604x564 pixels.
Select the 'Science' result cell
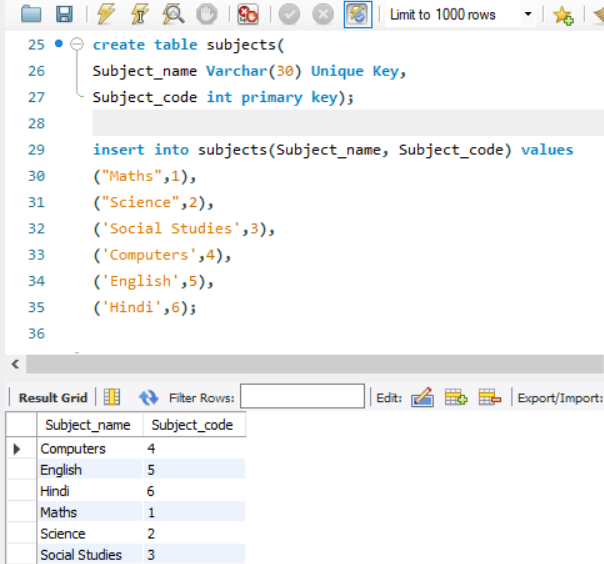pos(90,534)
